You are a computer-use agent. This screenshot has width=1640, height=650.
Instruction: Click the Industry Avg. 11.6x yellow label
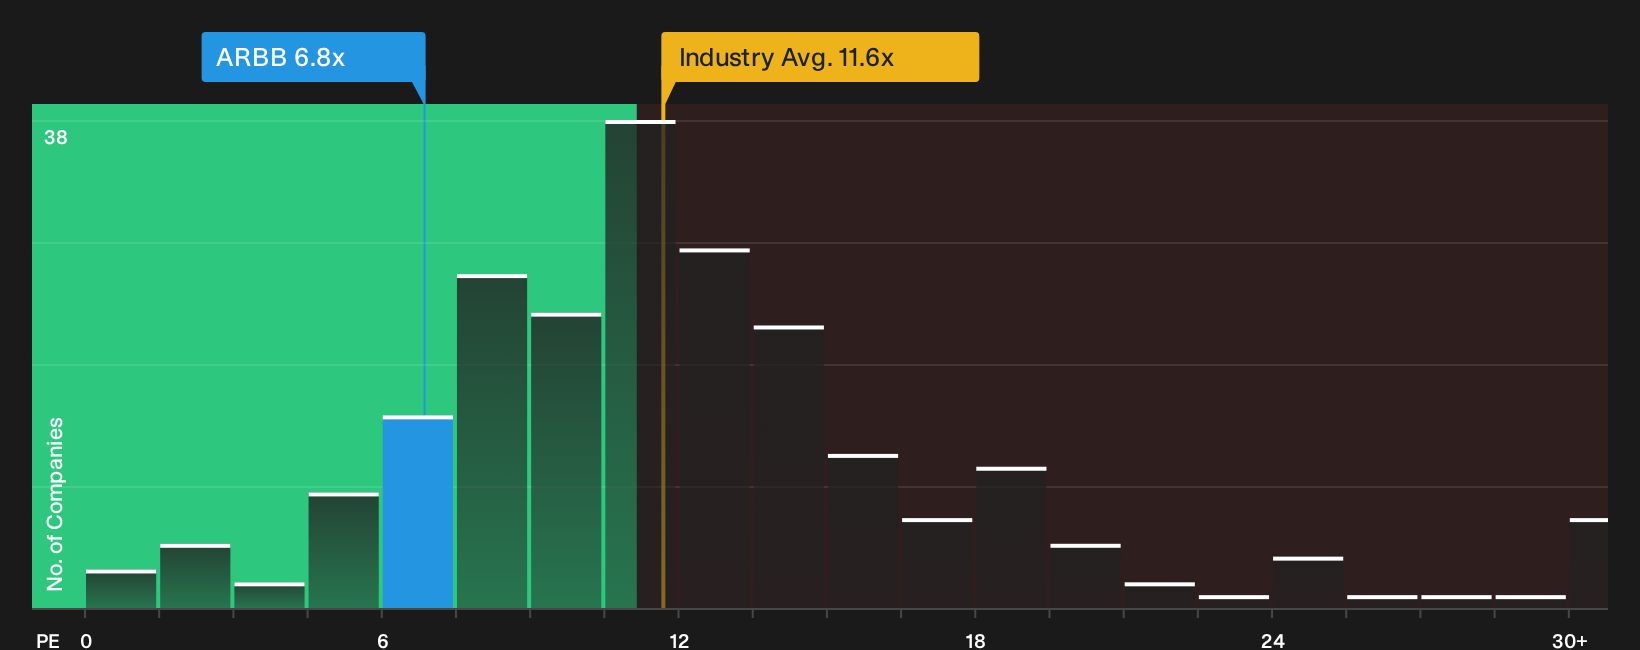820,57
